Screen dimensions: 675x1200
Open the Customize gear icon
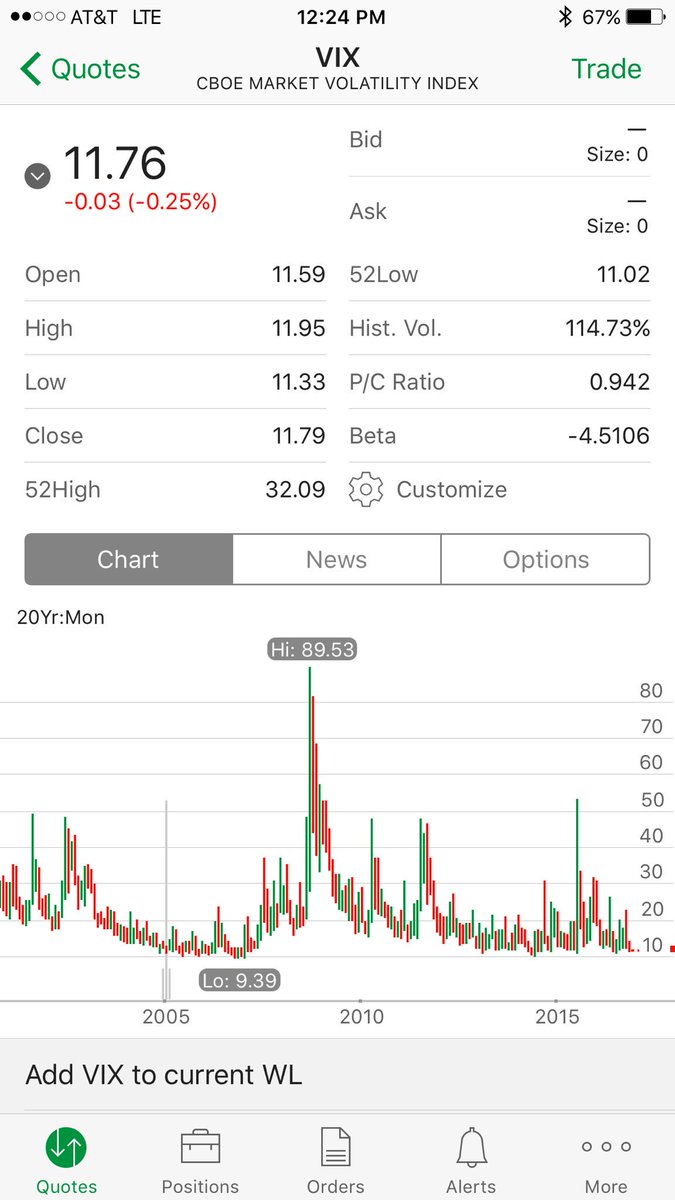point(366,490)
